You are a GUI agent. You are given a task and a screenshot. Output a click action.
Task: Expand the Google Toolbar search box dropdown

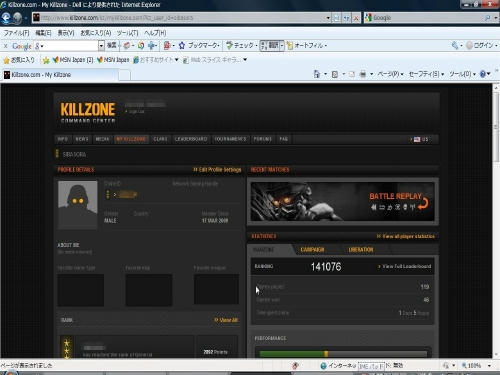point(101,46)
